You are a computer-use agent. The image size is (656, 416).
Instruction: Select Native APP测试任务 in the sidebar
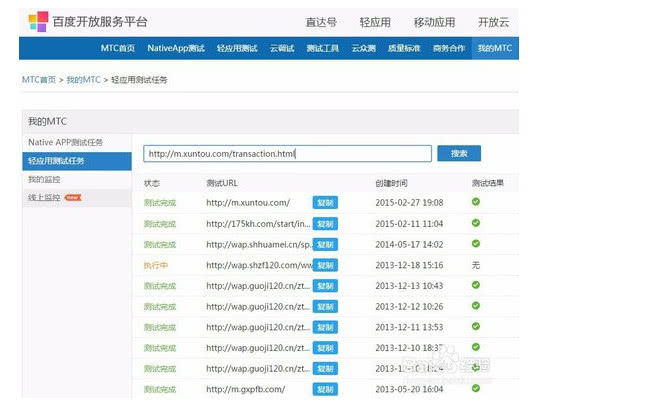pos(65,143)
